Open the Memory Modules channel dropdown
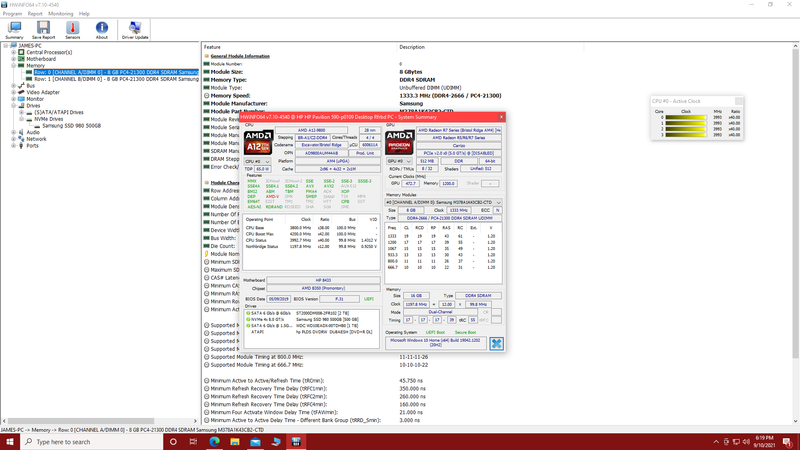 [x=443, y=203]
